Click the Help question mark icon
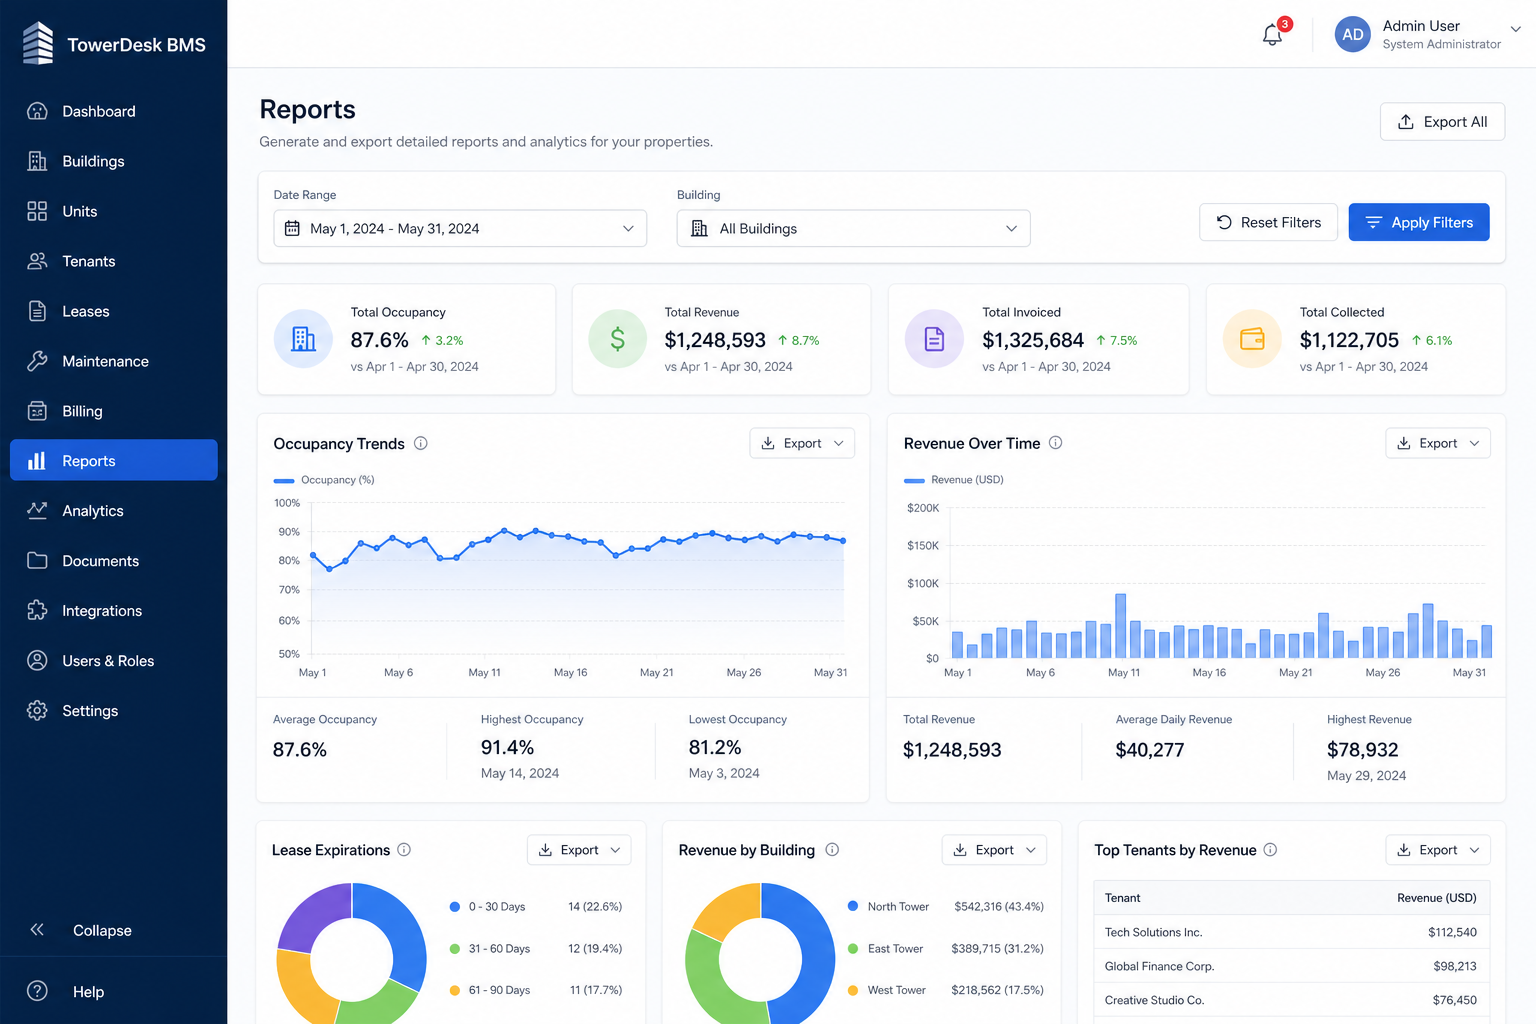The width and height of the screenshot is (1536, 1024). click(37, 991)
